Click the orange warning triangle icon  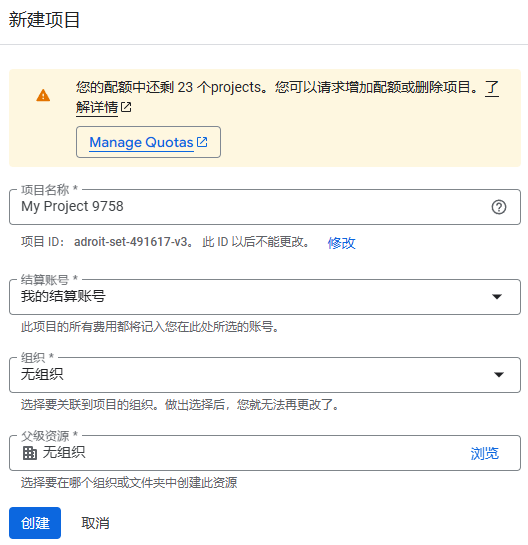(43, 95)
